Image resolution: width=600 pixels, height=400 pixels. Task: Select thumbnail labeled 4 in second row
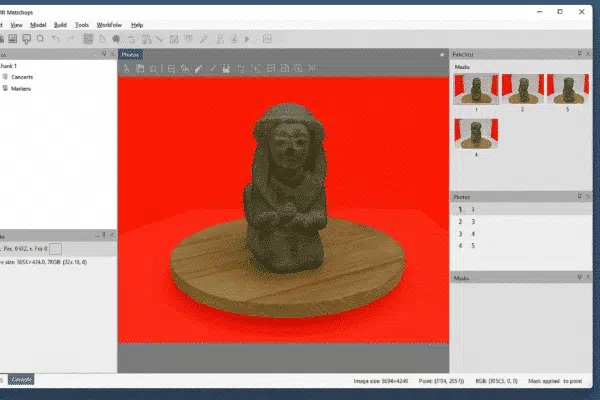475,136
